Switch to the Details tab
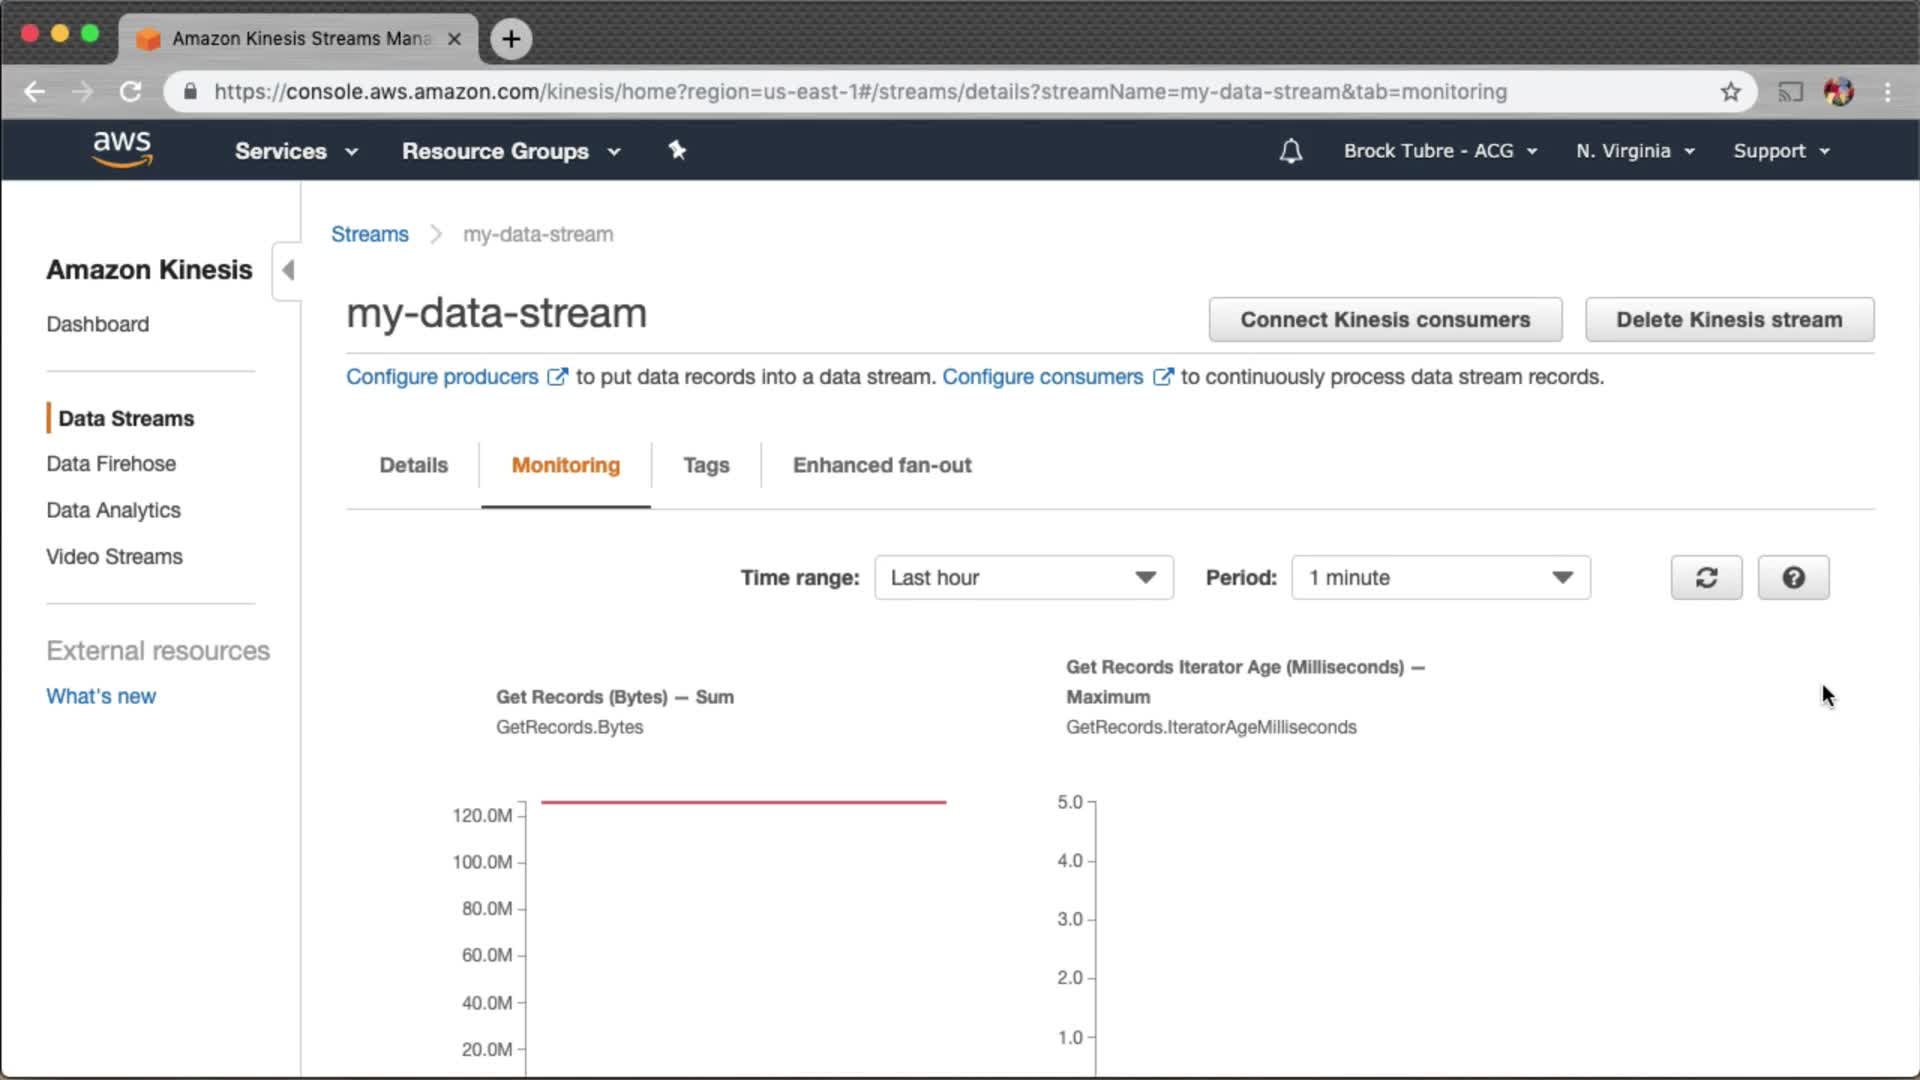This screenshot has height=1080, width=1920. tap(413, 465)
